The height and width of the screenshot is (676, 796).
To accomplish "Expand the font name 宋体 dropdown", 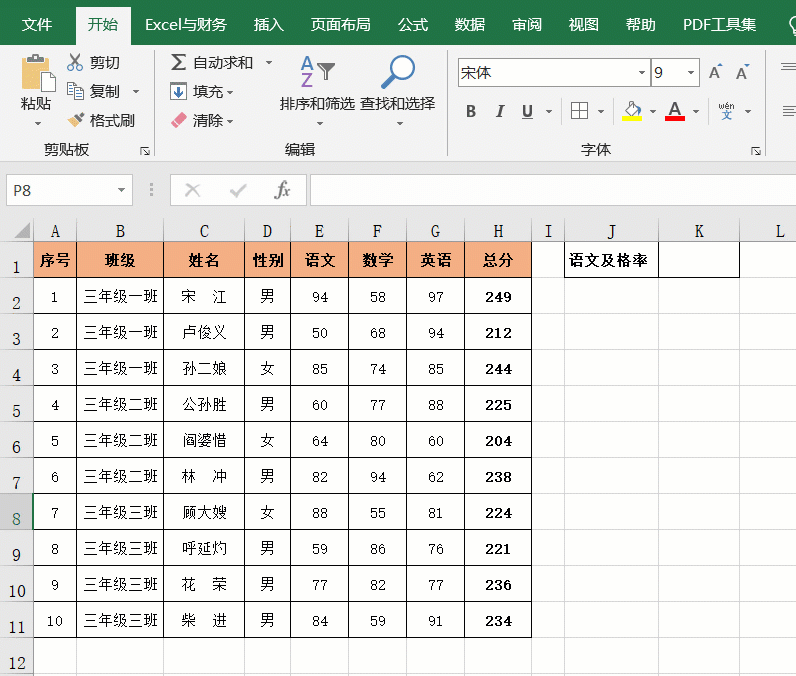I will tap(641, 73).
